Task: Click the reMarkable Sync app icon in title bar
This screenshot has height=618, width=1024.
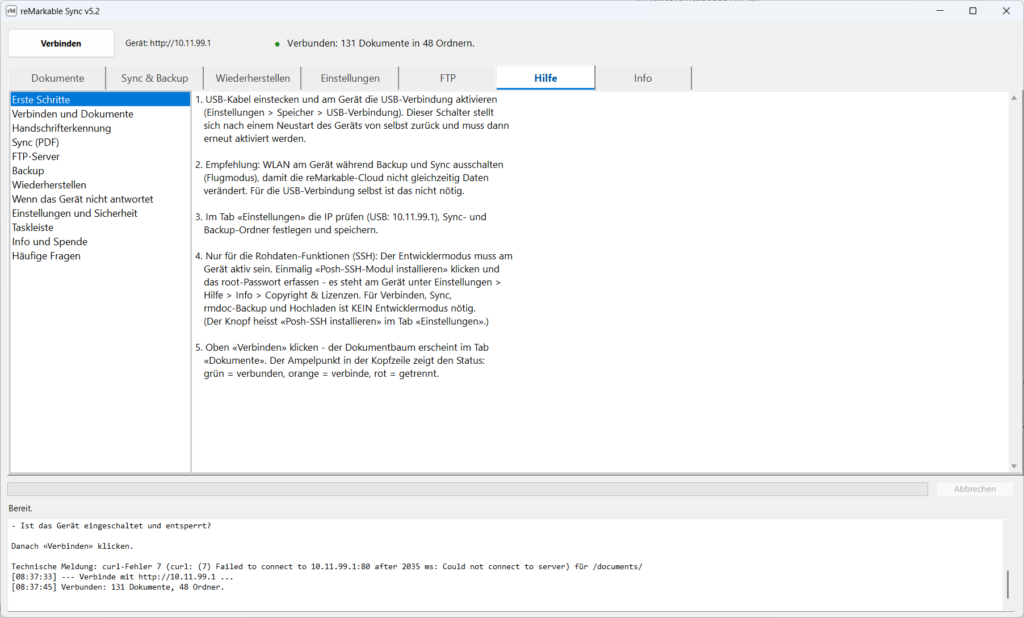Action: coord(12,11)
